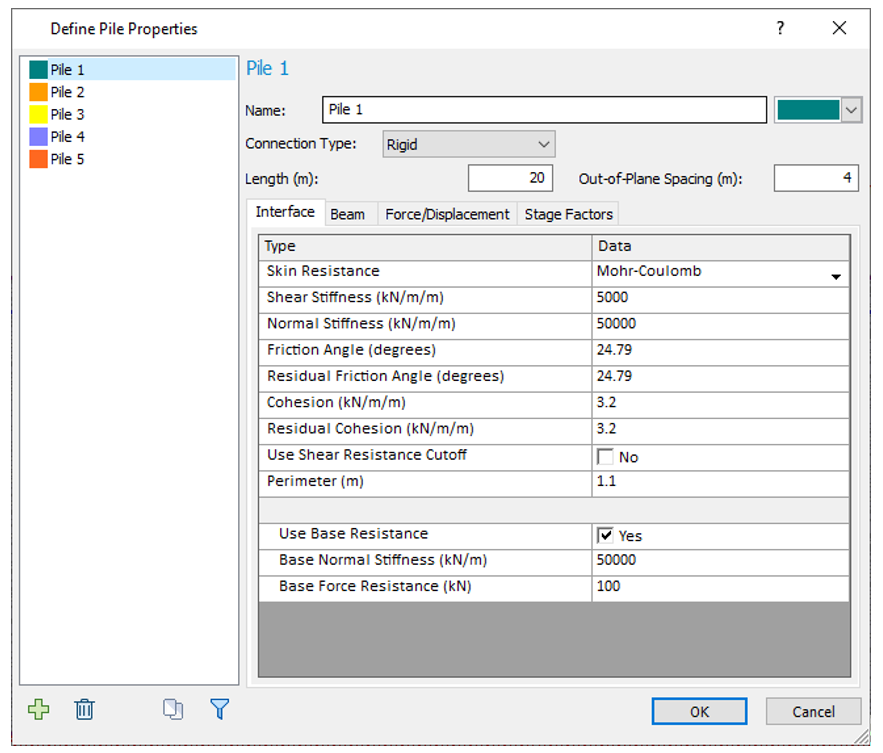Click the OK button
The width and height of the screenshot is (883, 753).
point(699,711)
